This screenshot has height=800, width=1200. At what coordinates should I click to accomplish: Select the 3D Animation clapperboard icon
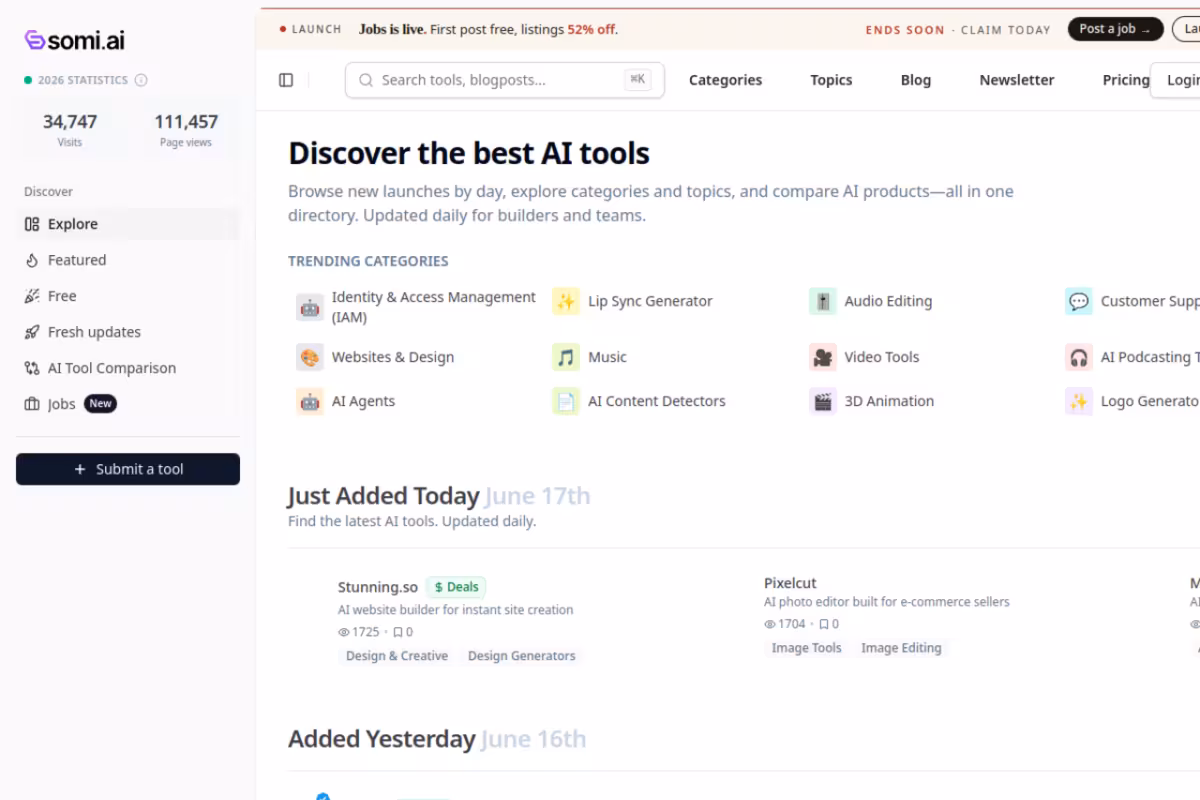tap(823, 401)
